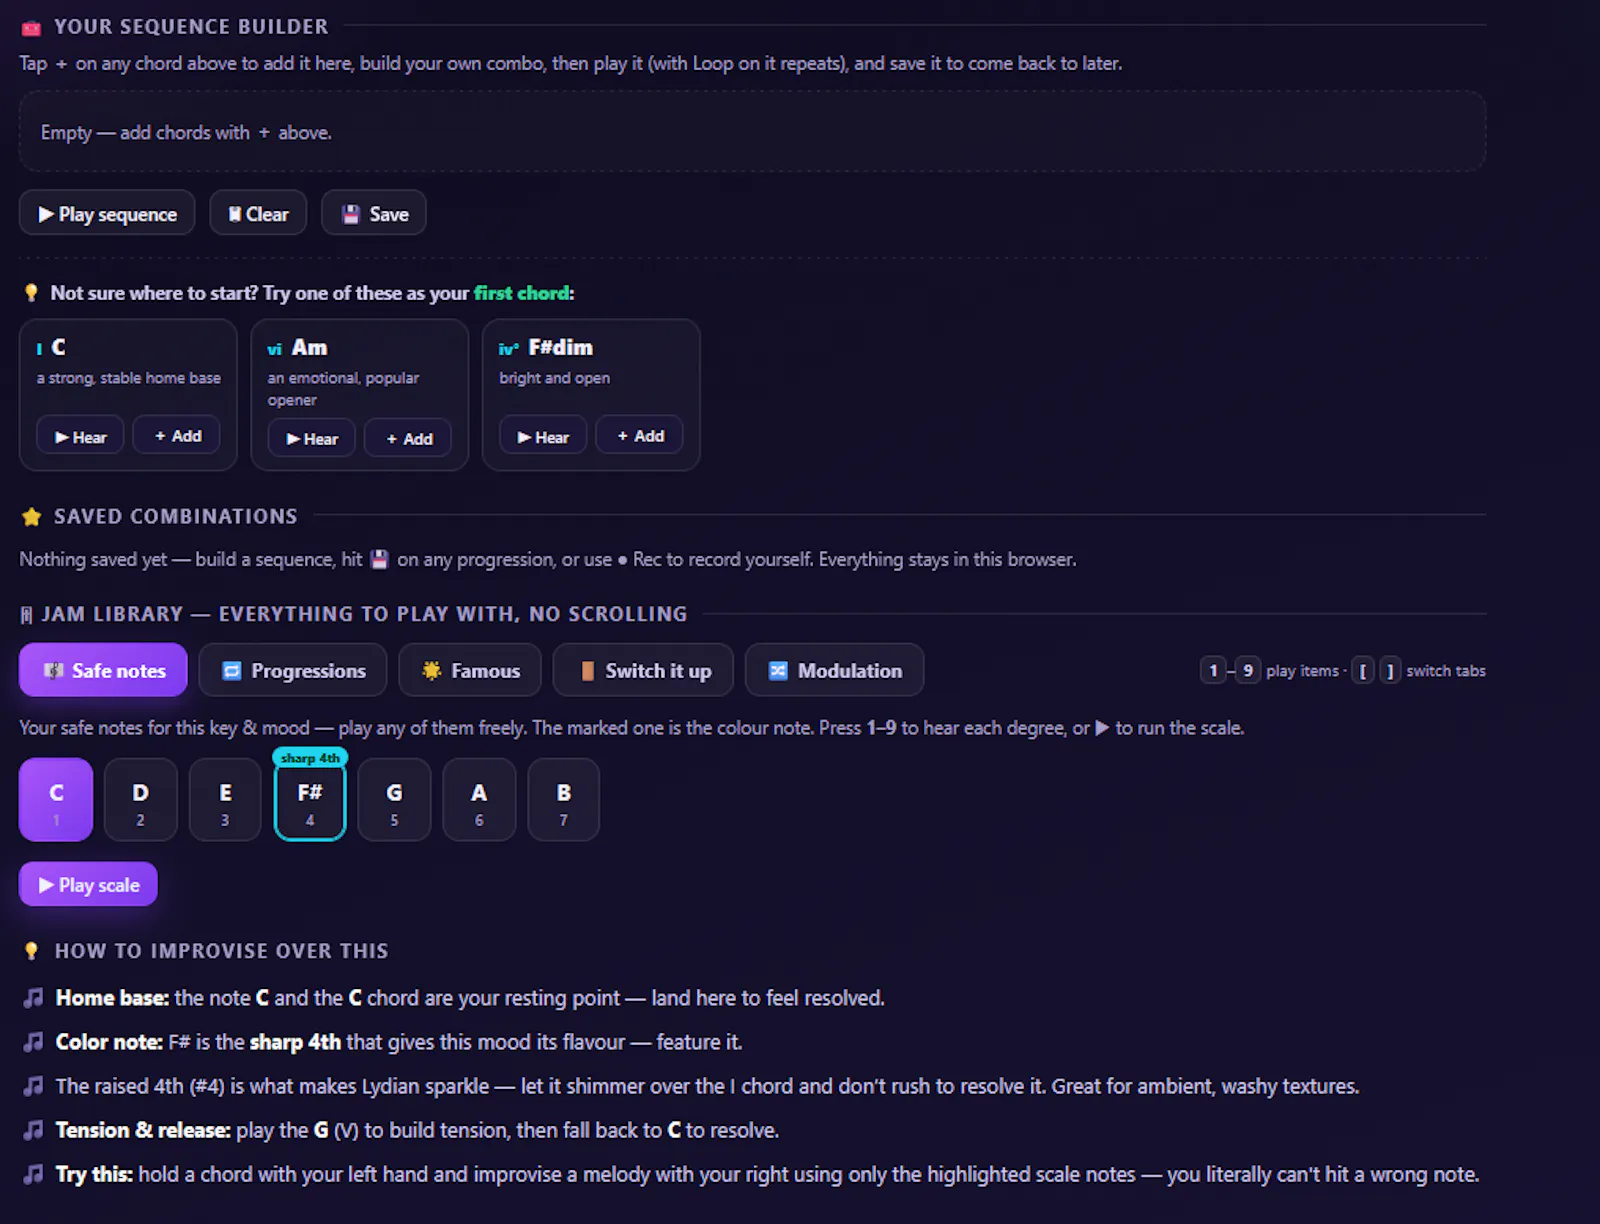1600x1224 pixels.
Task: Hear the F#dim chord suggestion
Action: 542,436
